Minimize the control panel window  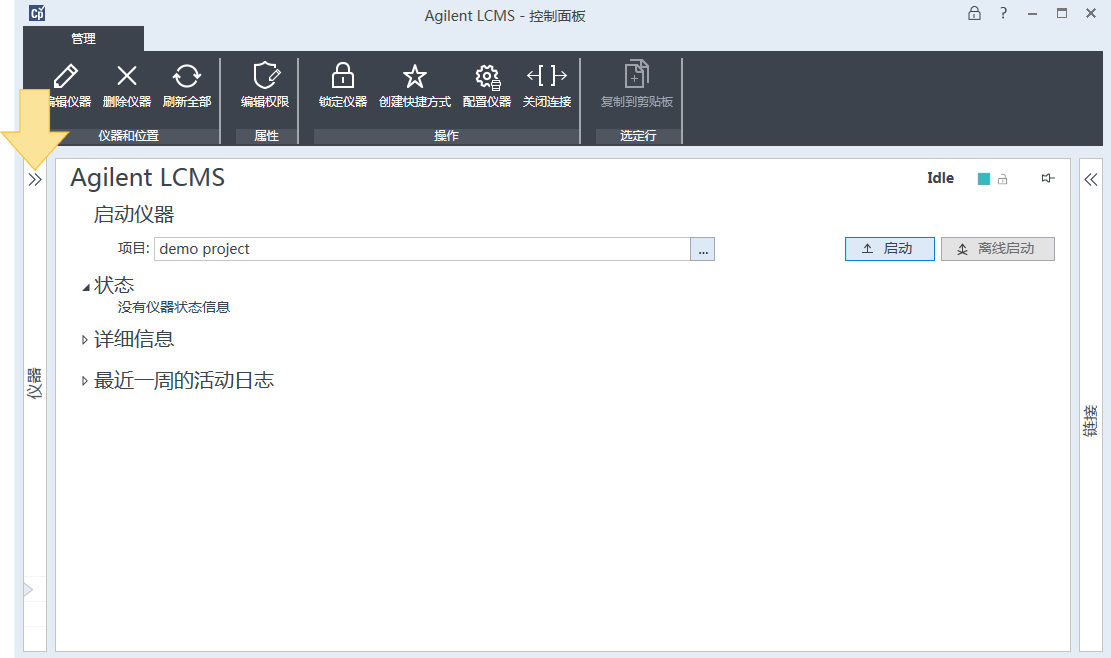point(1032,13)
